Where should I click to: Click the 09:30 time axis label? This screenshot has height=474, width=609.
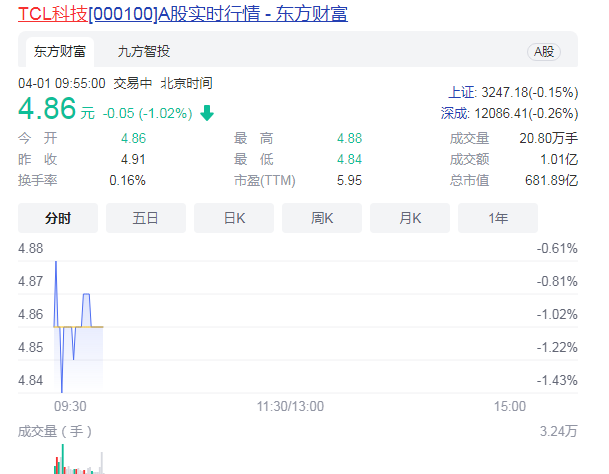coord(70,406)
